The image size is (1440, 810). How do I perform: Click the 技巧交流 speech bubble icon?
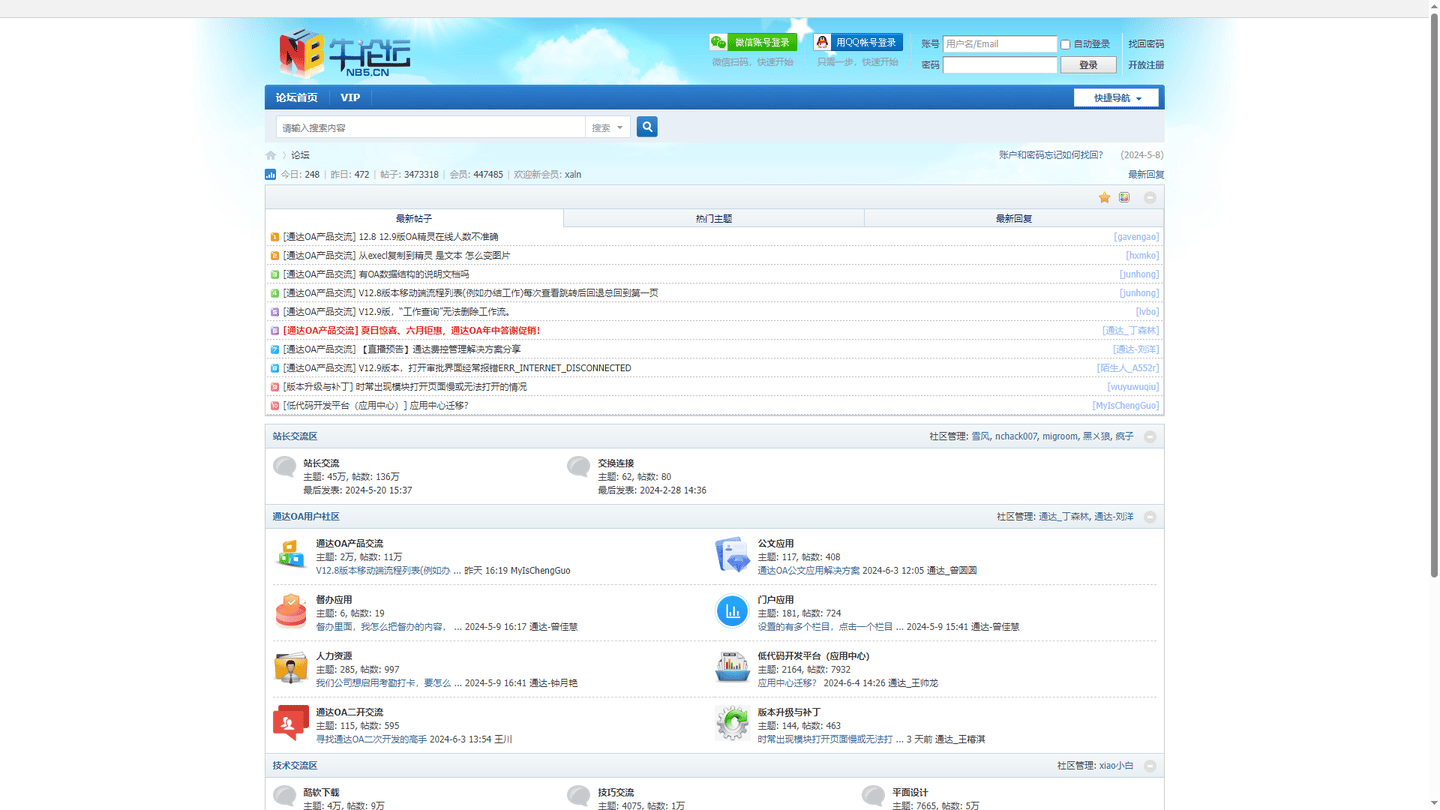pyautogui.click(x=579, y=796)
